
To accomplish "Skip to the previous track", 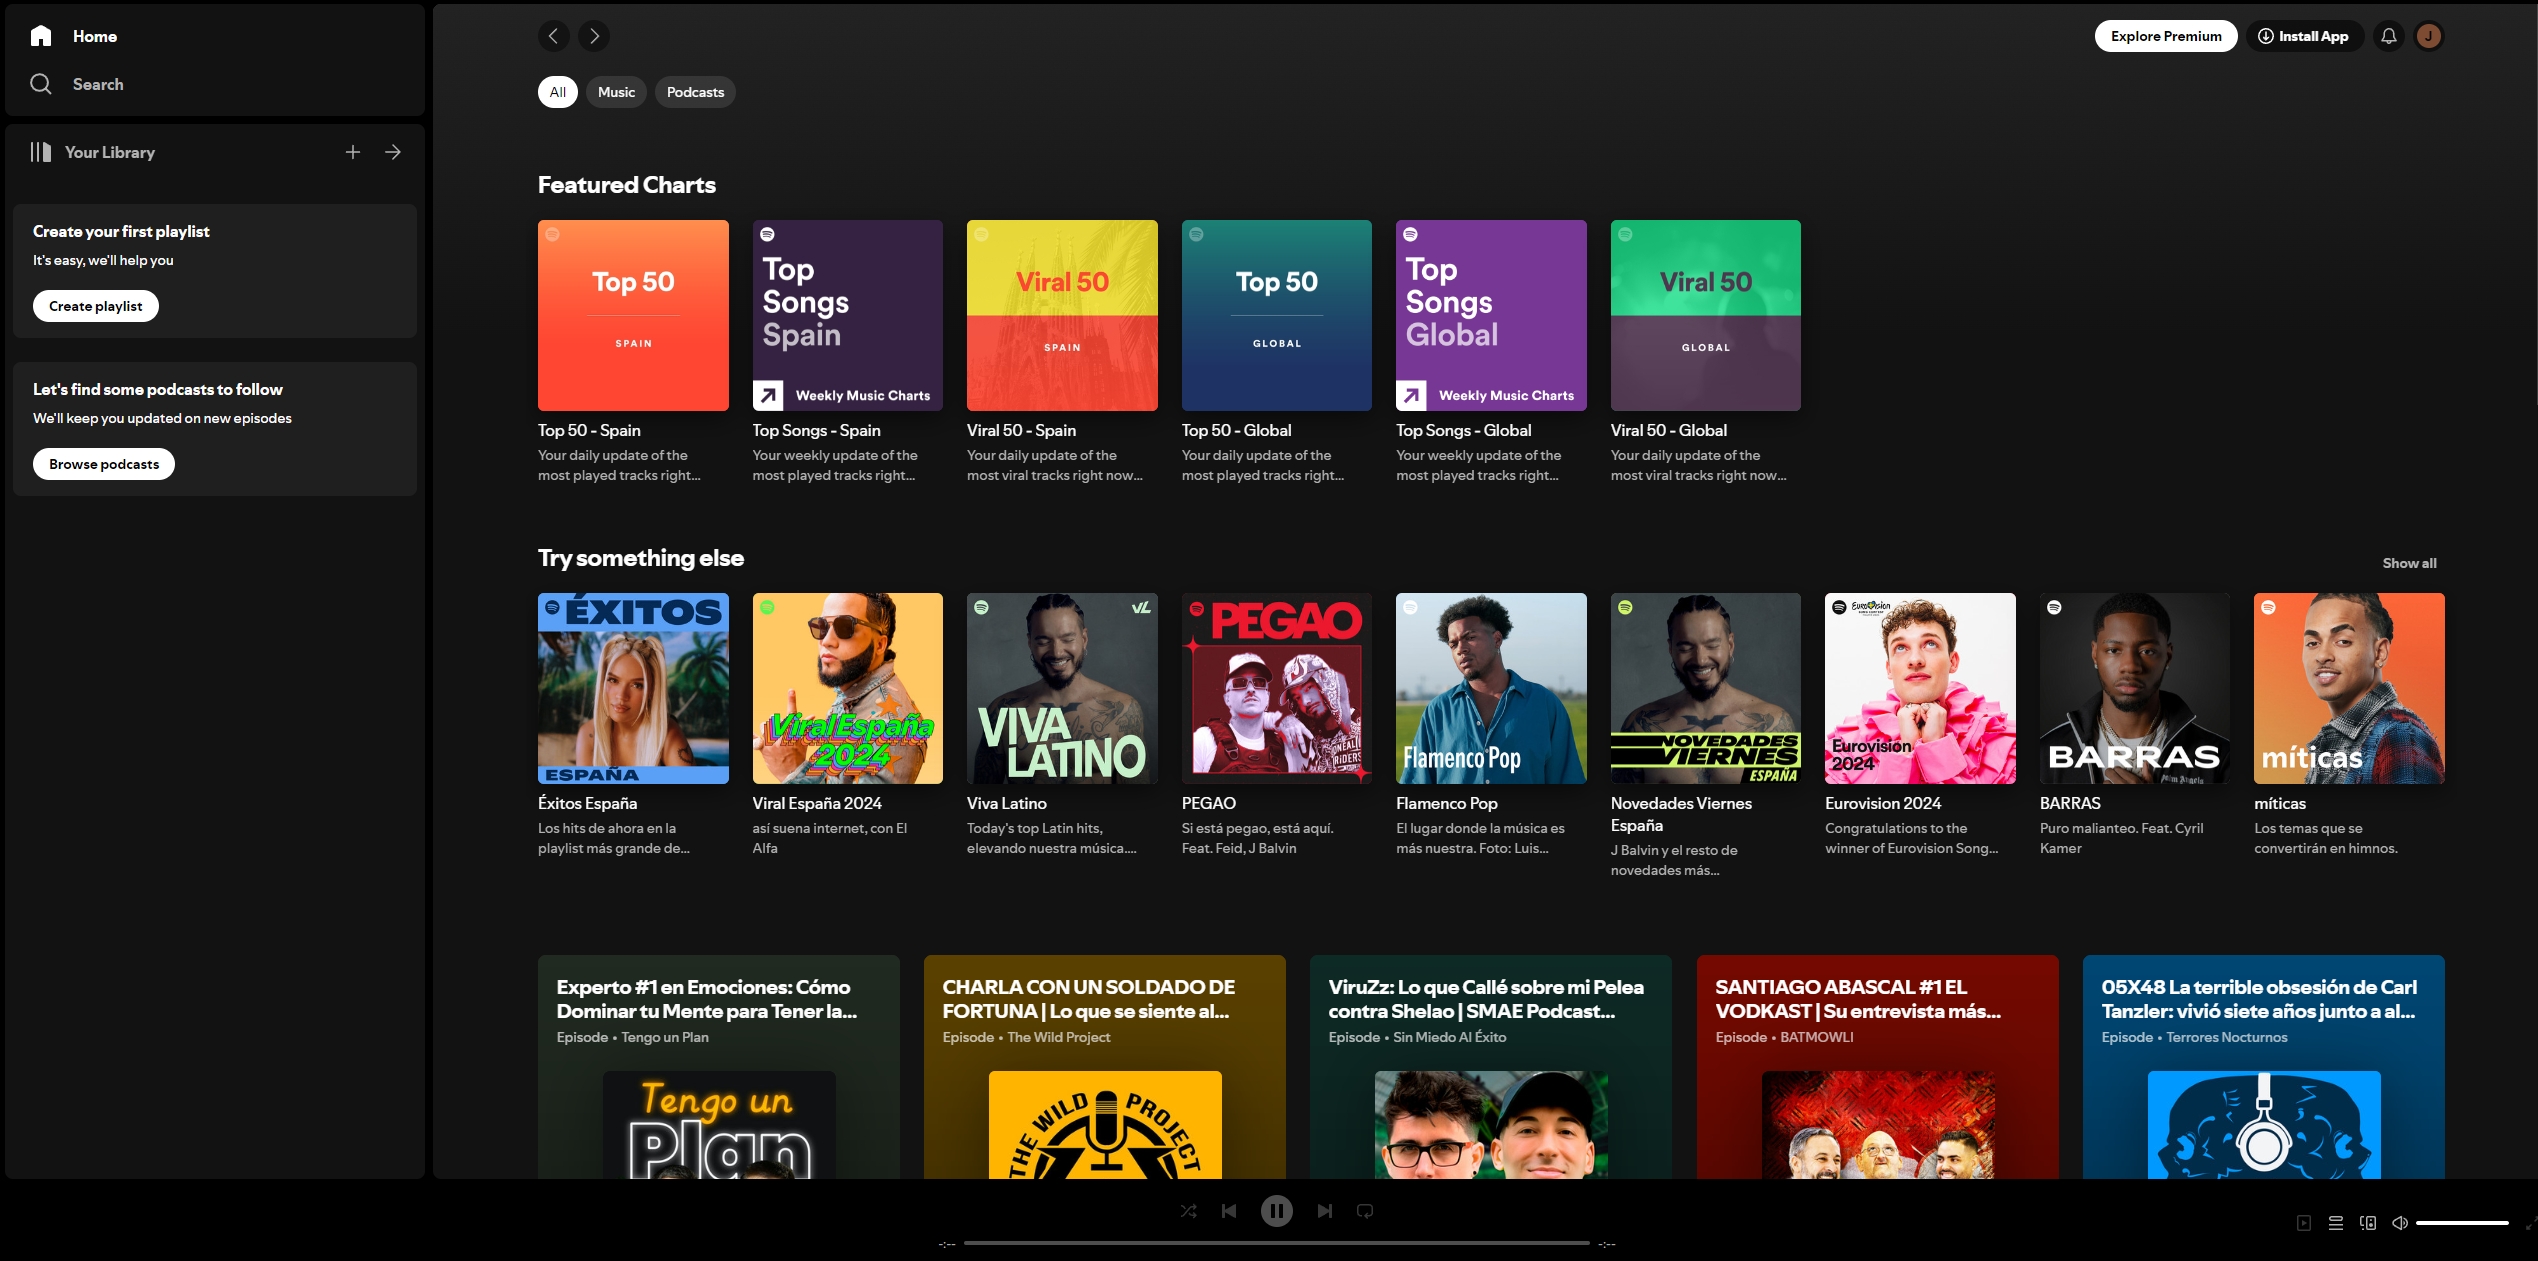I will tap(1229, 1211).
